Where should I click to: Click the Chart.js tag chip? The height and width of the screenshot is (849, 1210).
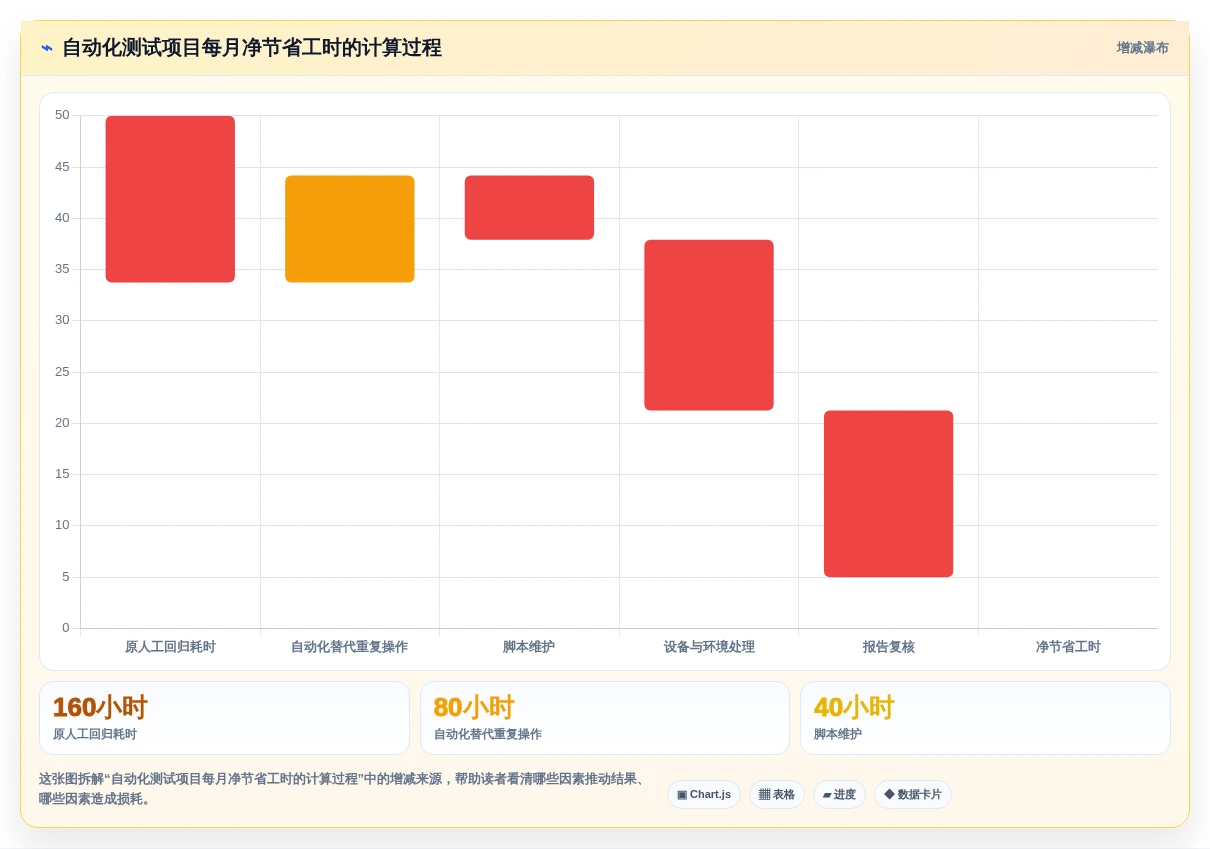704,795
